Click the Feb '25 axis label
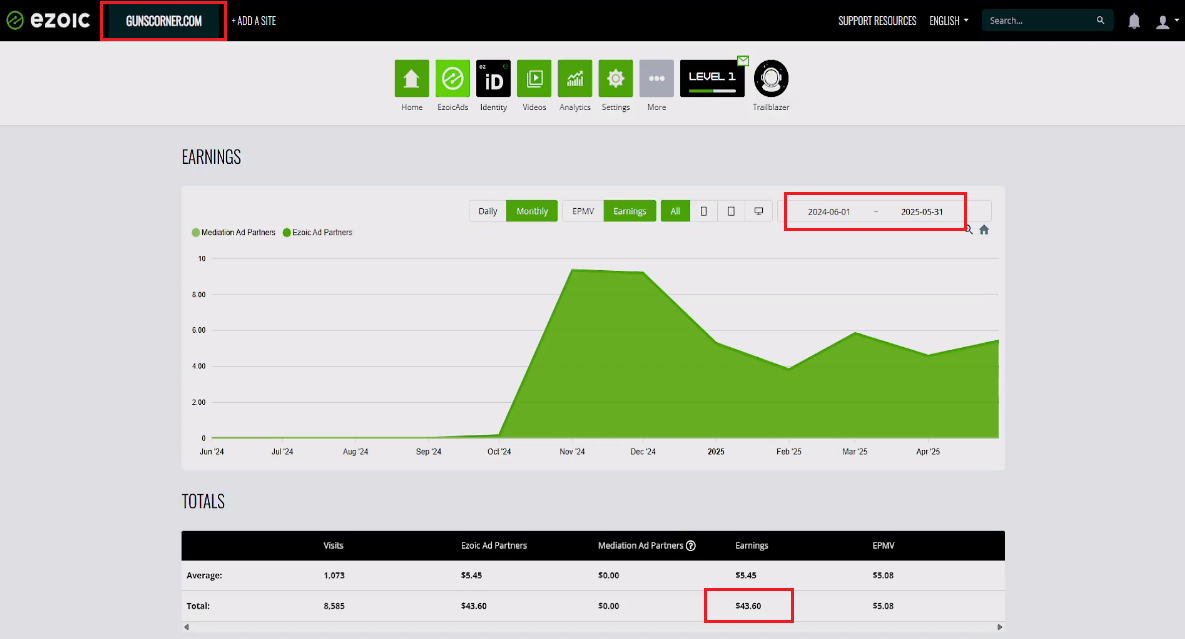This screenshot has height=639, width=1185. (789, 452)
